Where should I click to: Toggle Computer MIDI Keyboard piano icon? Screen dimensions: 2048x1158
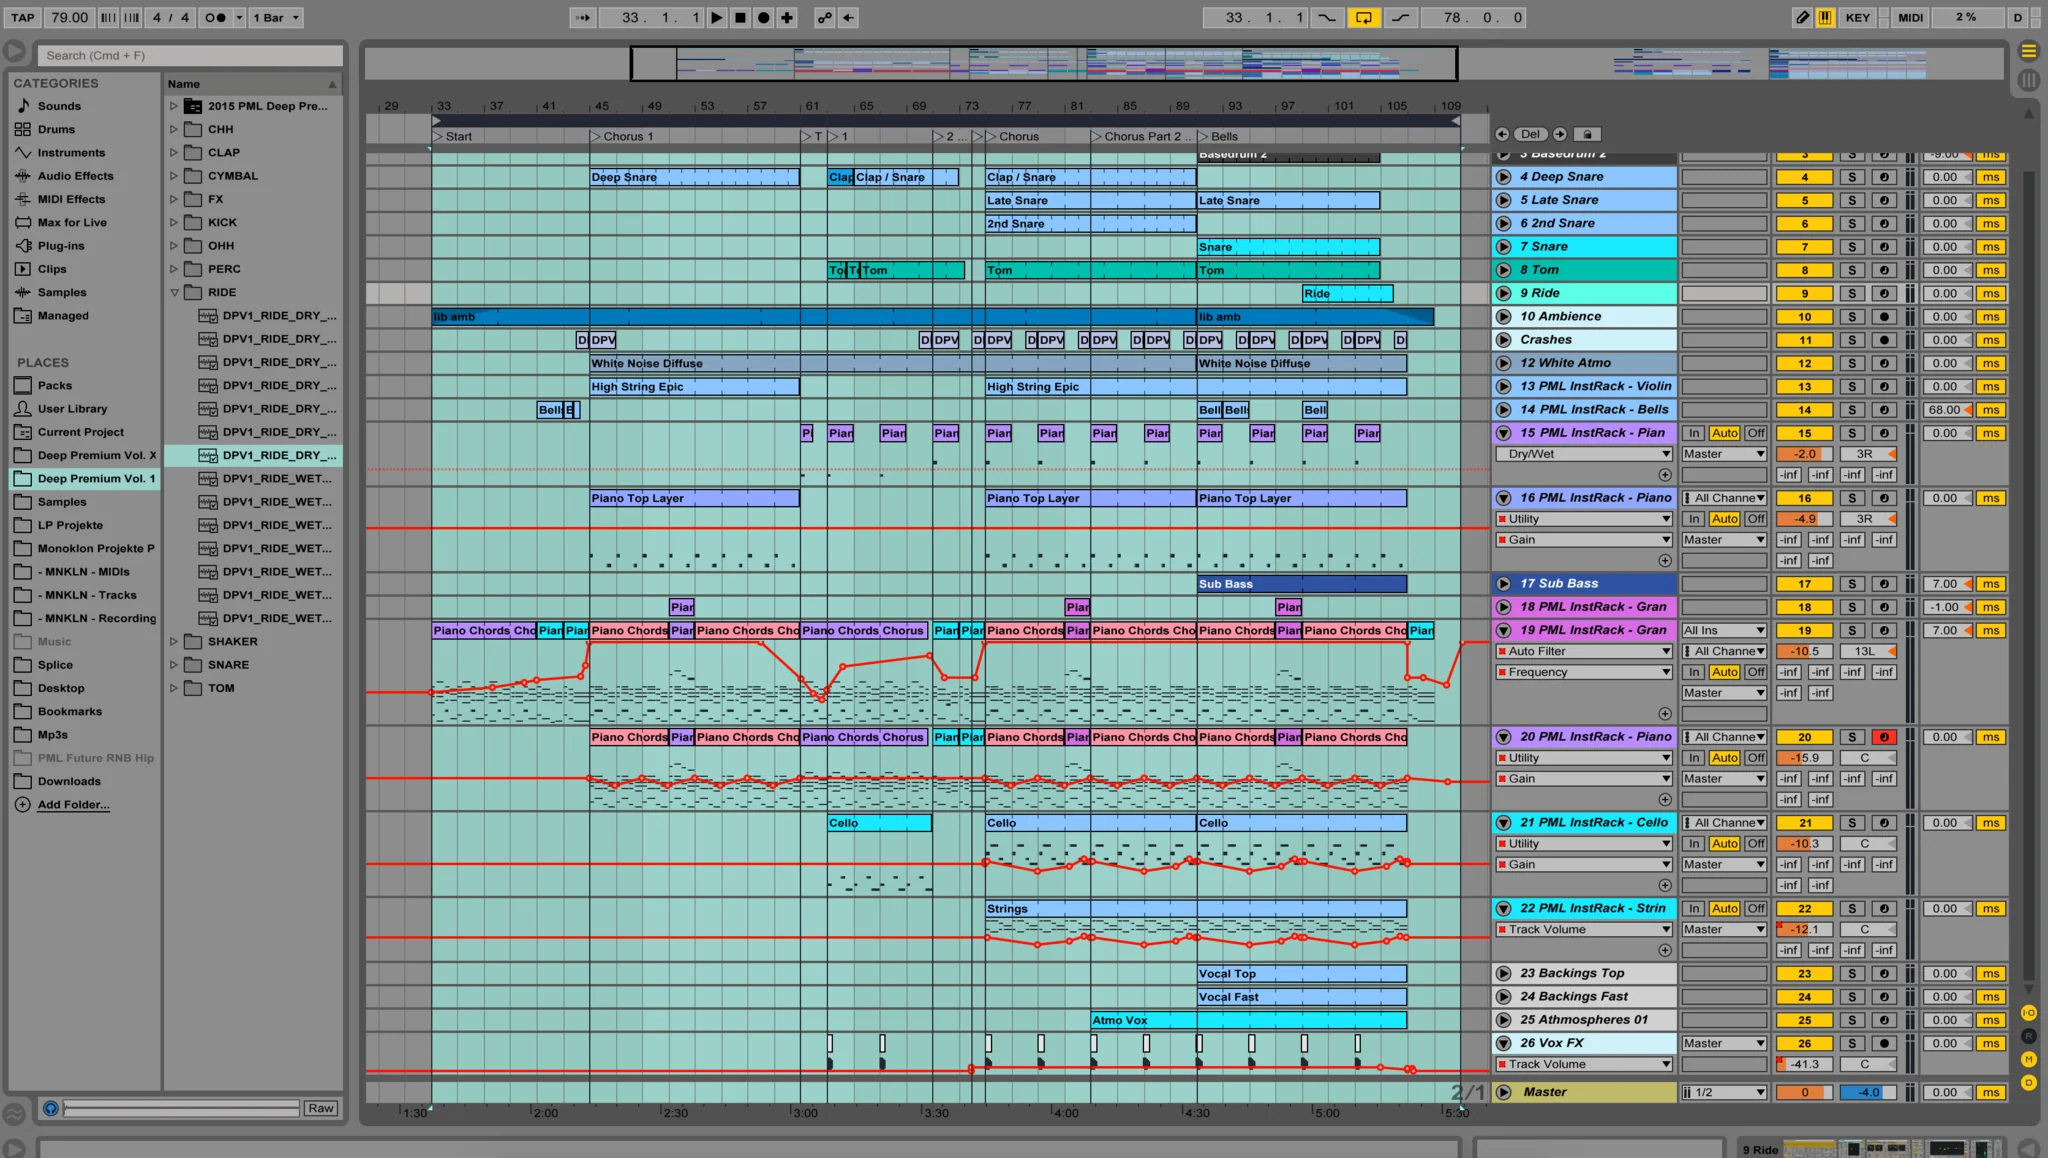1826,17
